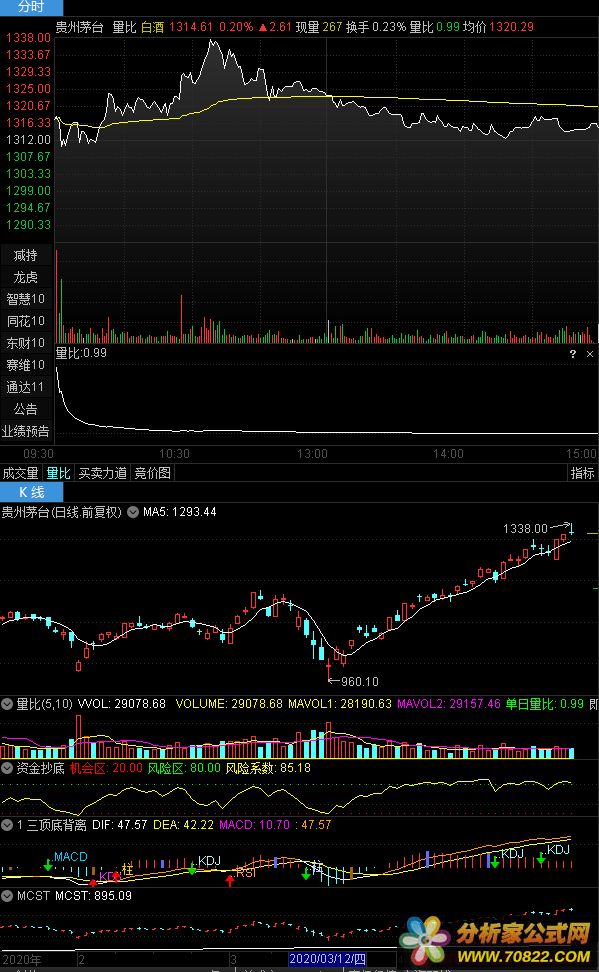Click the DIF: 47.57 value
This screenshot has height=972, width=599.
click(120, 825)
